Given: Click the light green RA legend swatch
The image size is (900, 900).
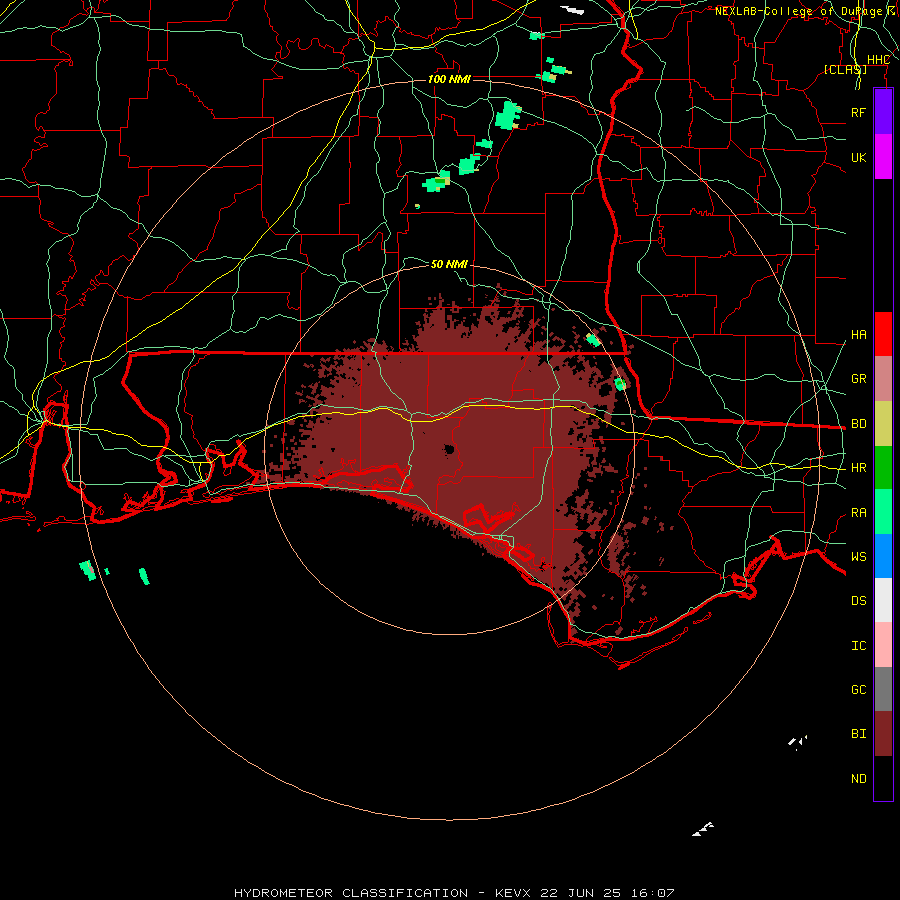Looking at the screenshot, I should pyautogui.click(x=883, y=512).
